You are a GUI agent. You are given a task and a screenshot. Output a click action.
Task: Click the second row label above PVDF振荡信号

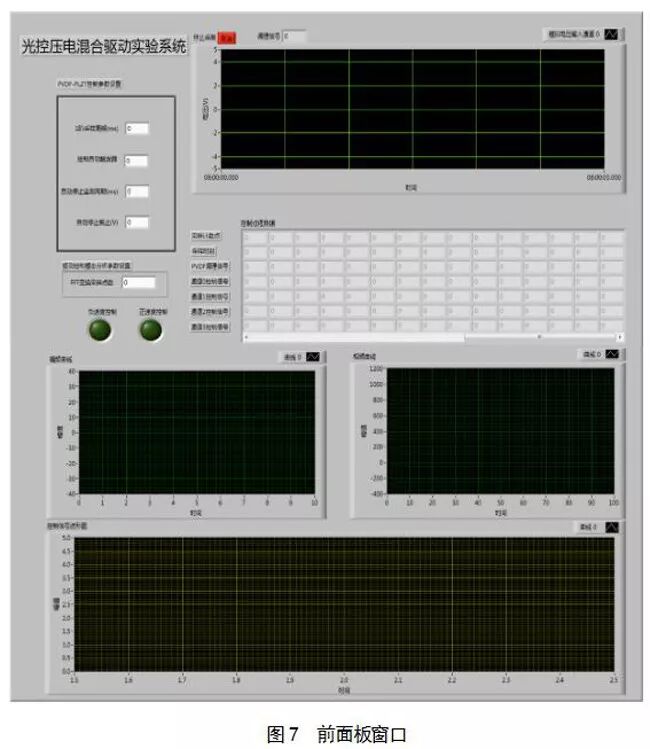click(x=203, y=251)
